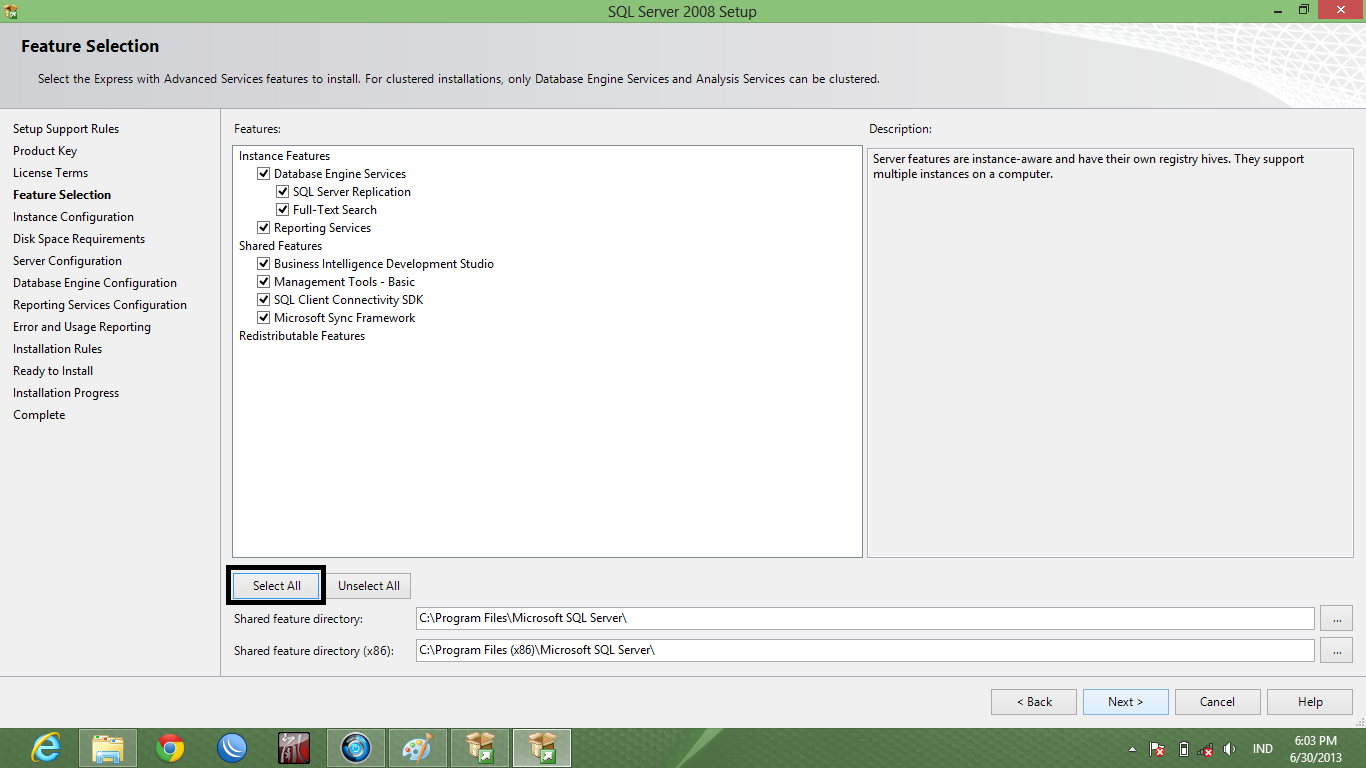Click the Ready to Install step
This screenshot has width=1366, height=768.
[53, 371]
